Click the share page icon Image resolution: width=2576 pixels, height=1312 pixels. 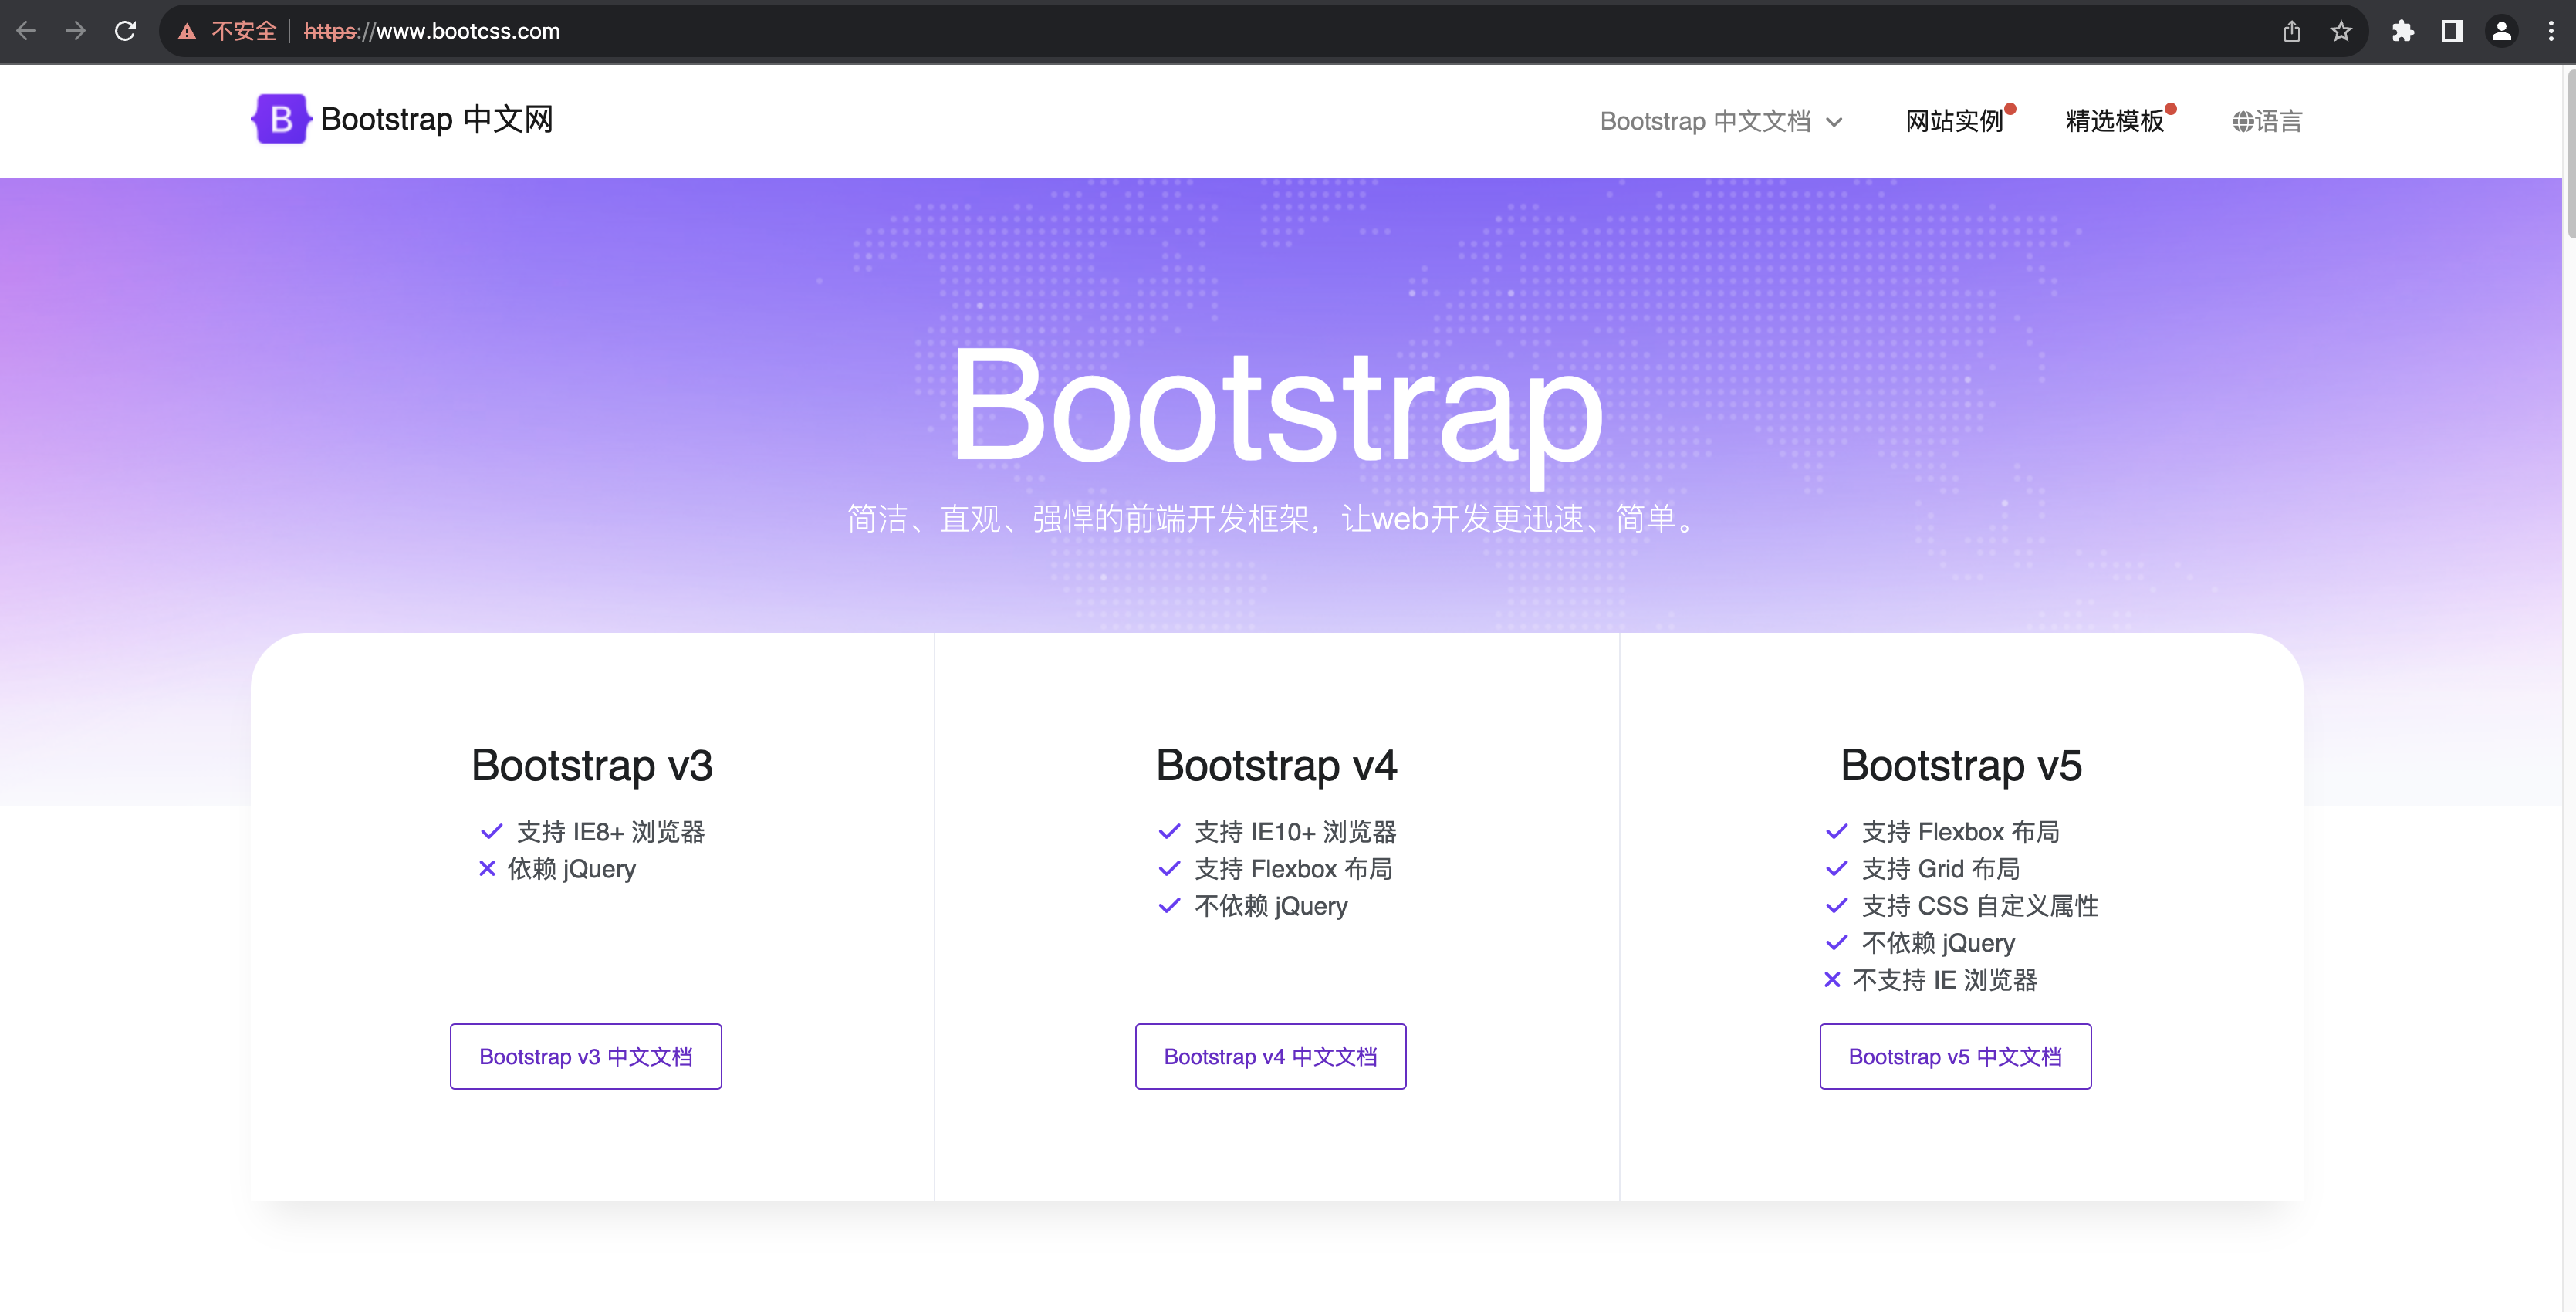(2292, 32)
